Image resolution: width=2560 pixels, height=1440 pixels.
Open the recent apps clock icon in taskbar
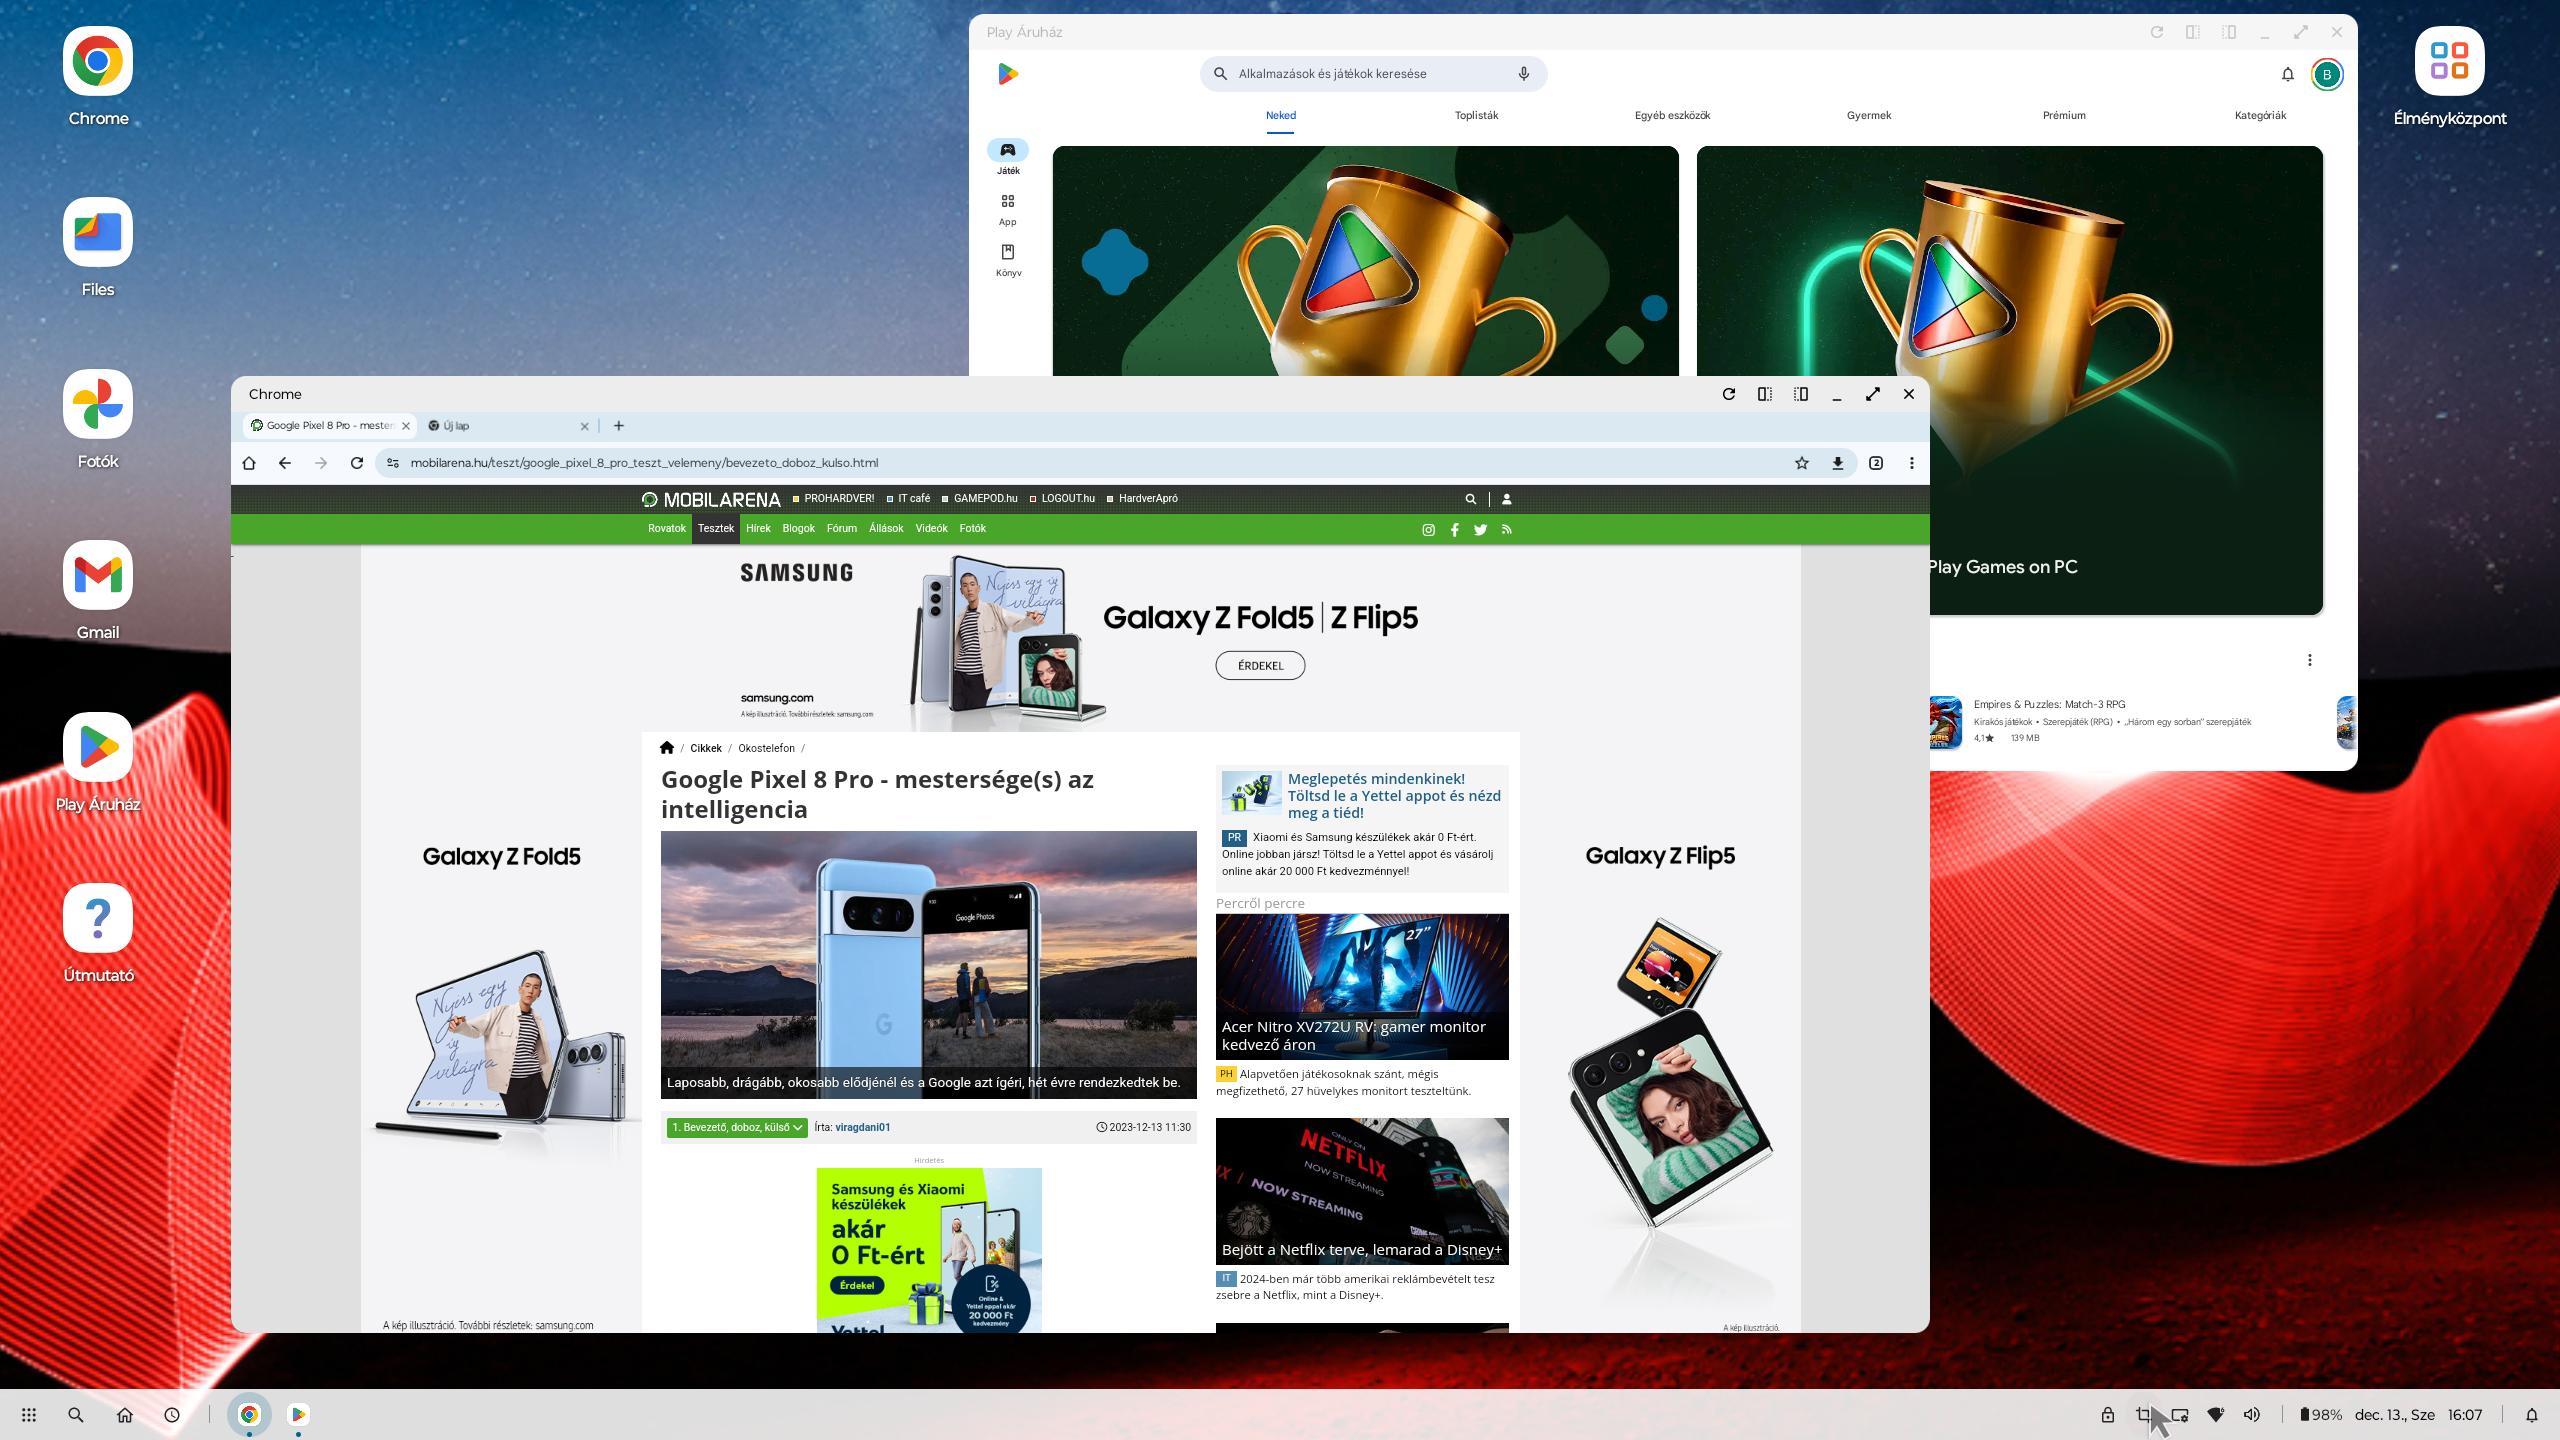point(172,1415)
